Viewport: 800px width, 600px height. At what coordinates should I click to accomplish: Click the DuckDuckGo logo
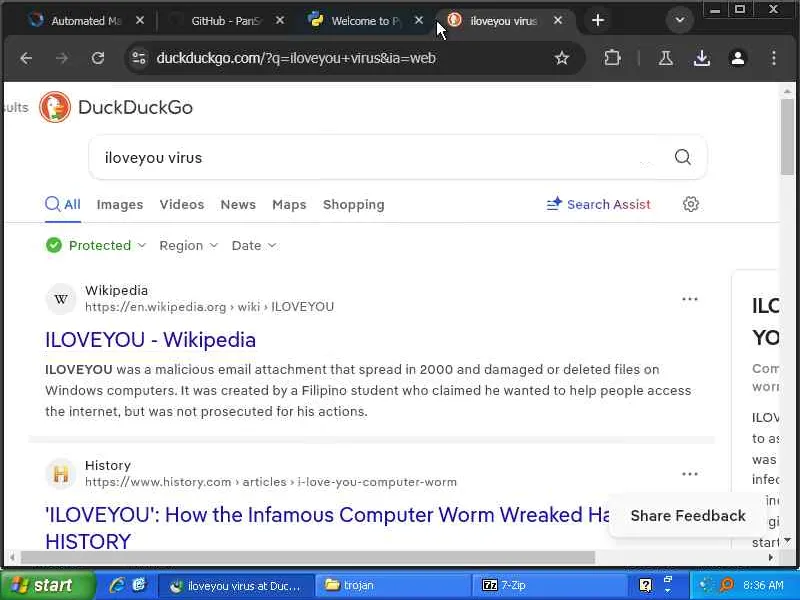pyautogui.click(x=116, y=107)
